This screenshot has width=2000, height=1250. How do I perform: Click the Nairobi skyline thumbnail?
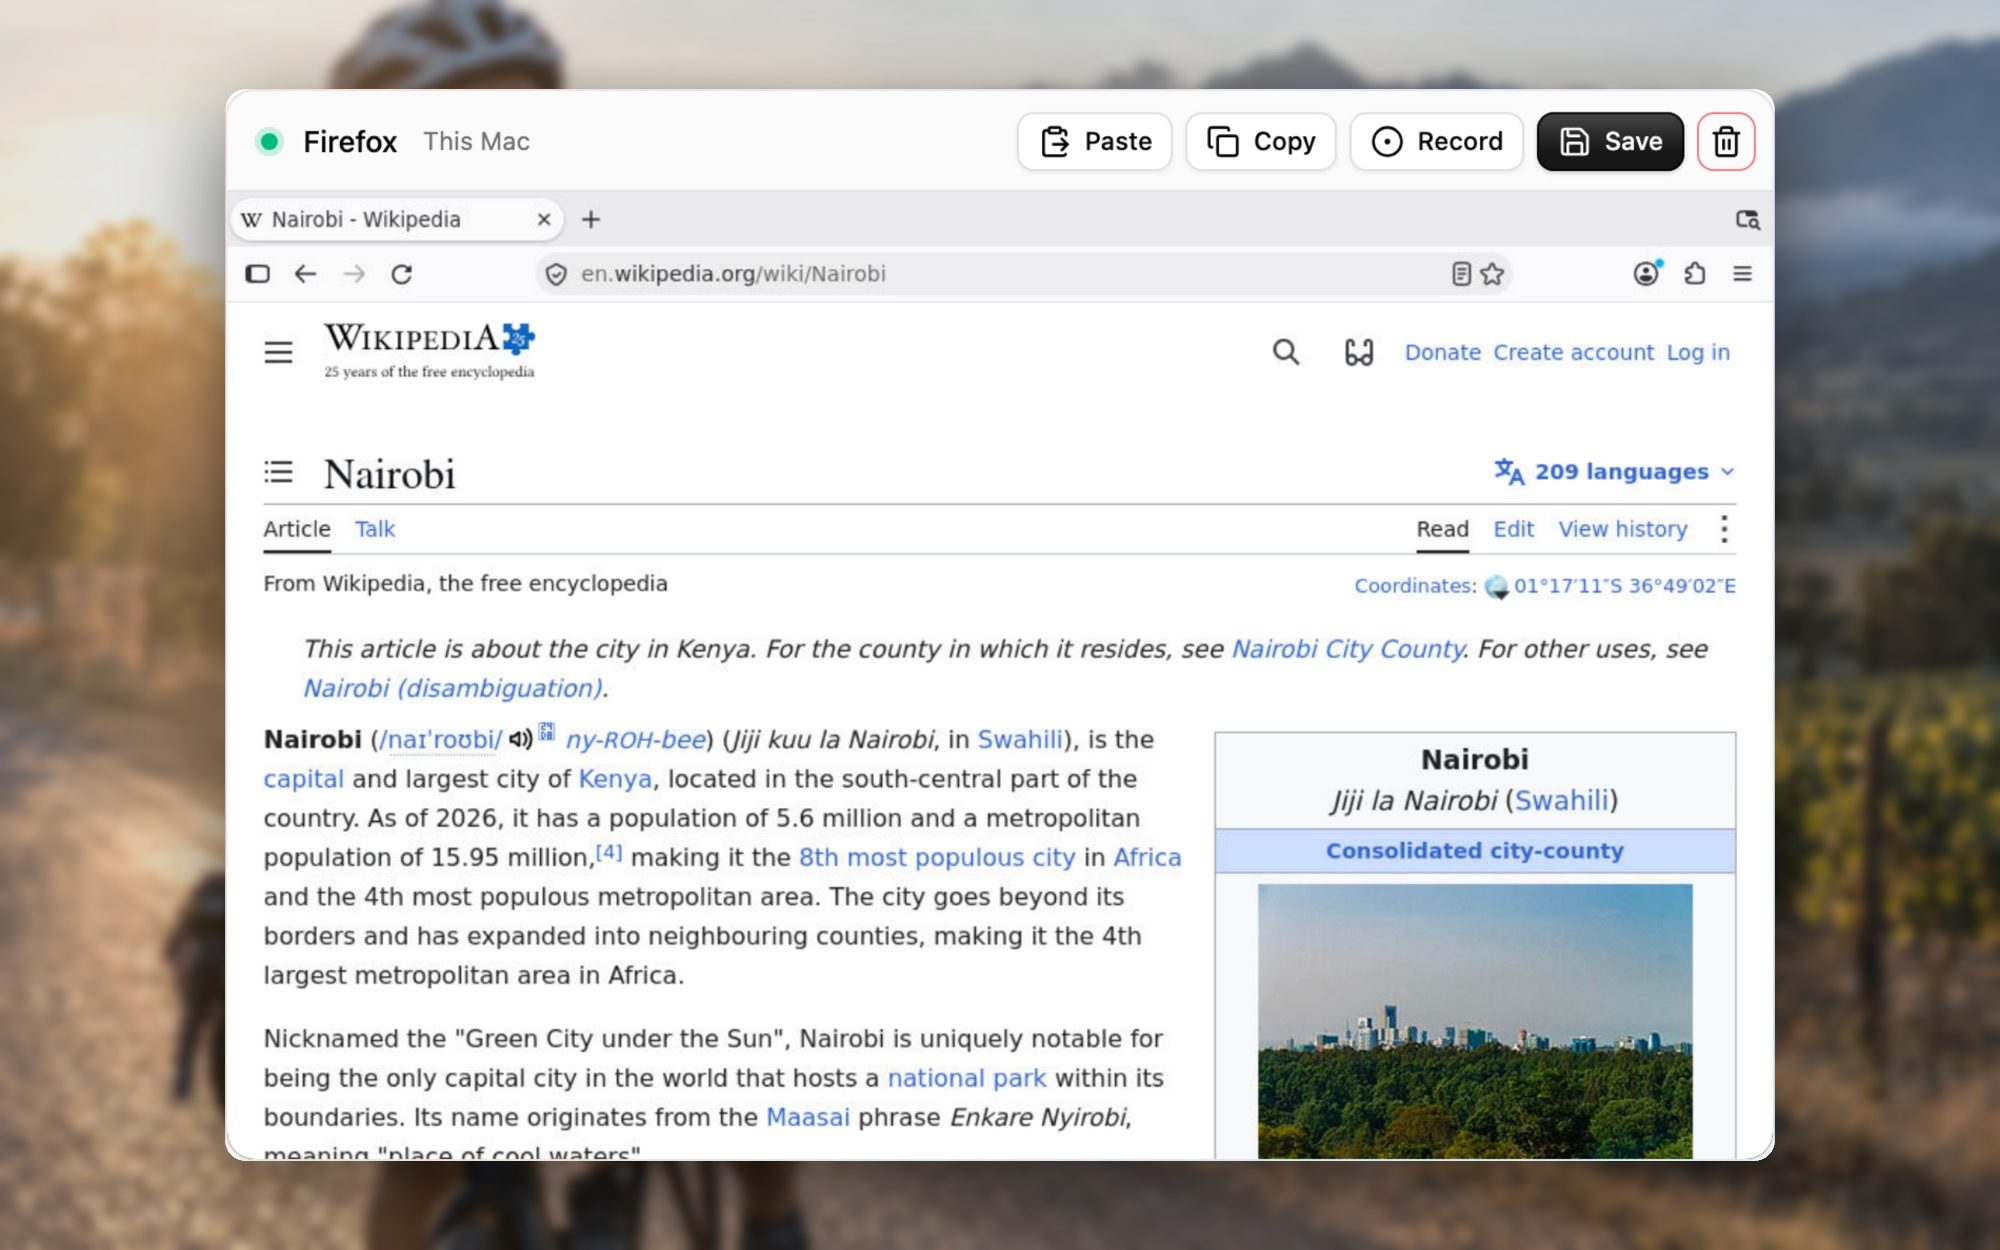click(1475, 1021)
